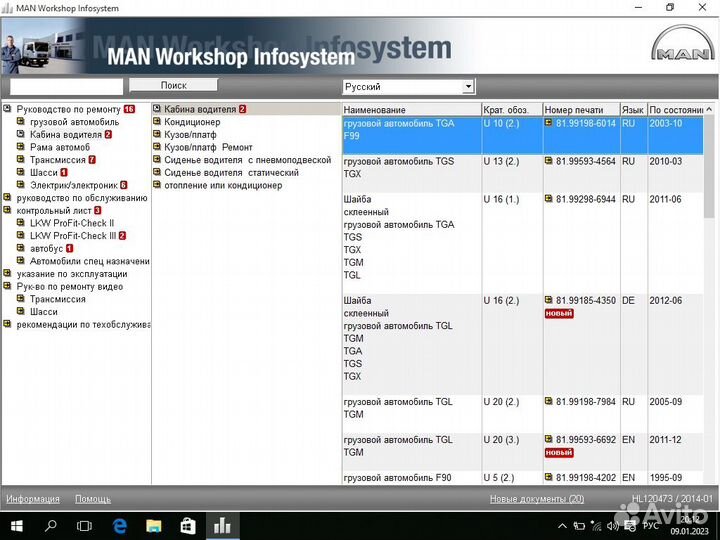Open Электрик/электроник tree entry
Viewport: 720px width, 540px height.
click(73, 185)
